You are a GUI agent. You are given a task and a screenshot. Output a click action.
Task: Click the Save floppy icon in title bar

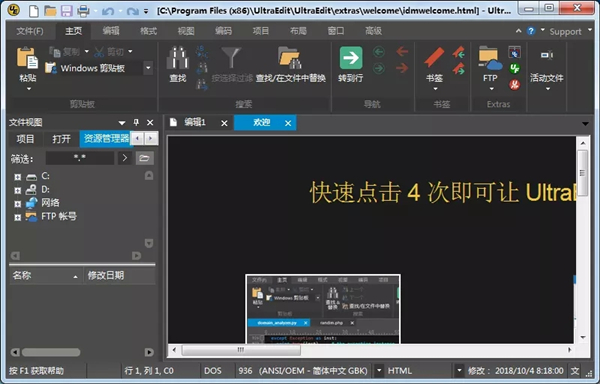(x=67, y=11)
